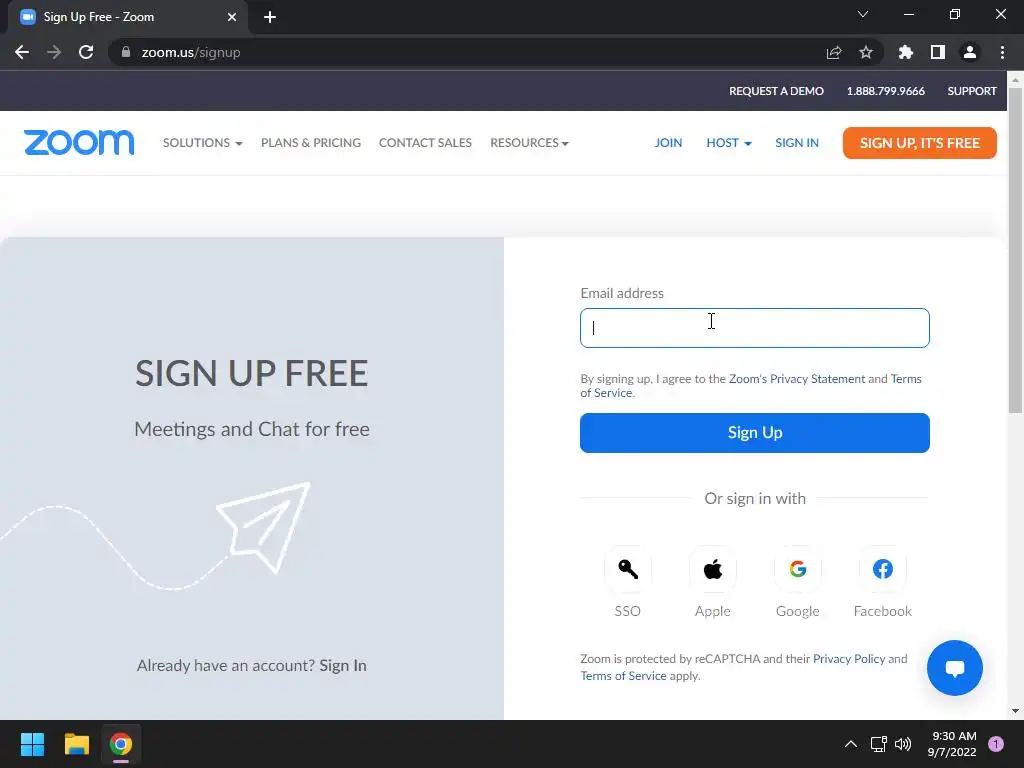Open the Support link
1024x768 pixels.
pos(972,91)
